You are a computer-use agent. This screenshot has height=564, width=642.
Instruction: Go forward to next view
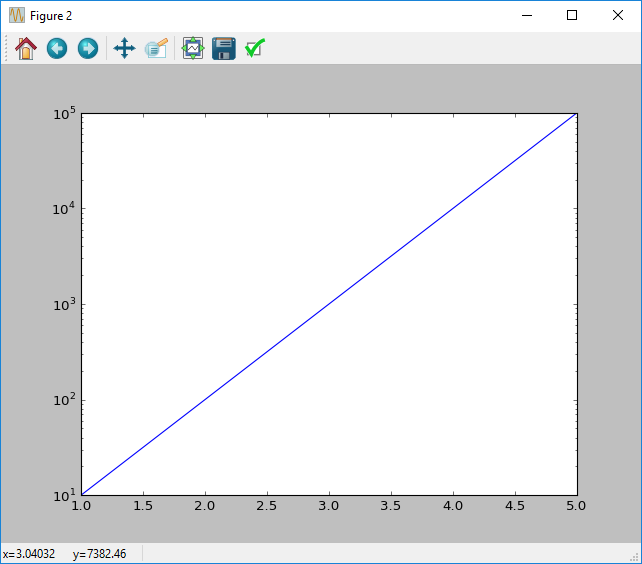88,48
